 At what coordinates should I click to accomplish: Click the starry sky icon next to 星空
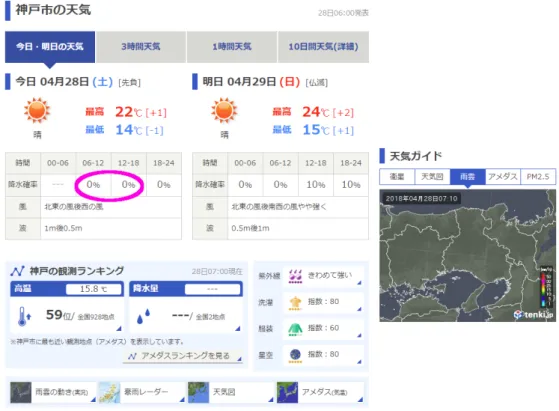(x=295, y=355)
